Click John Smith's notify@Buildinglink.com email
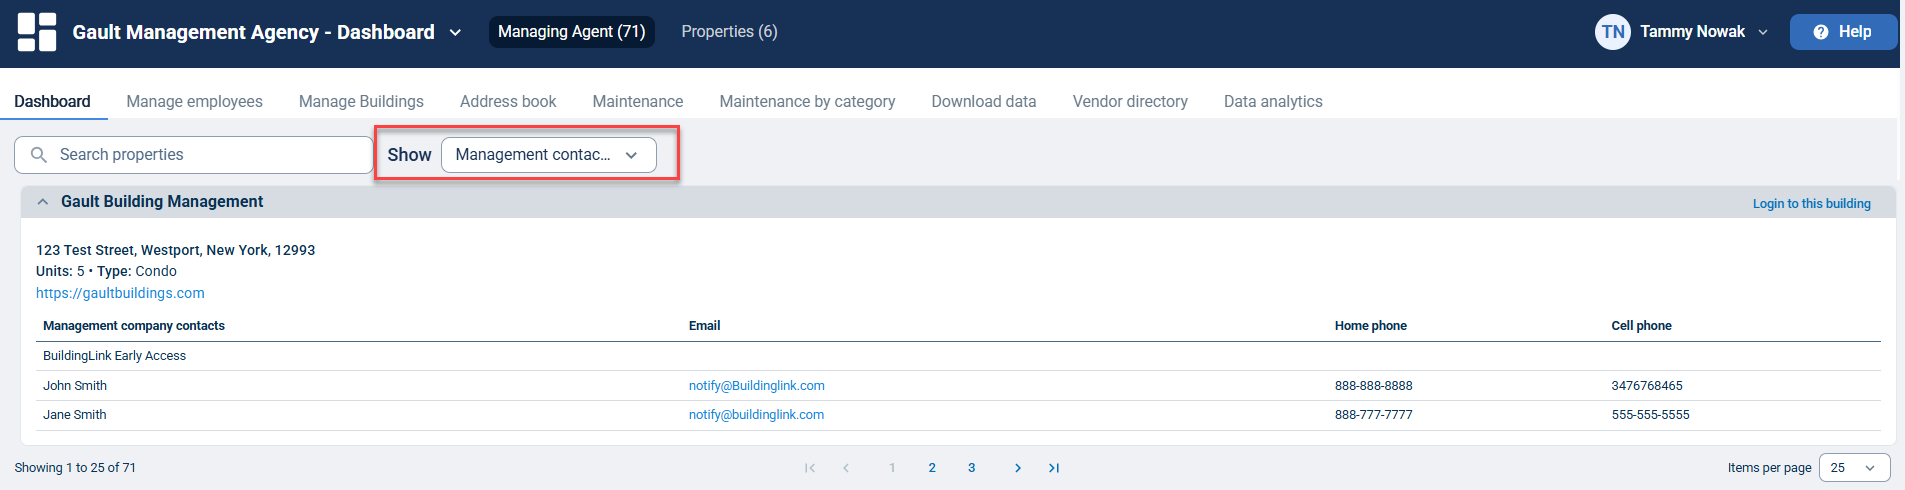The height and width of the screenshot is (490, 1905). pos(757,385)
